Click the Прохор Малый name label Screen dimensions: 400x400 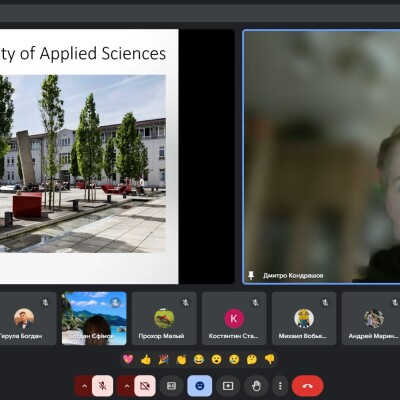click(161, 336)
